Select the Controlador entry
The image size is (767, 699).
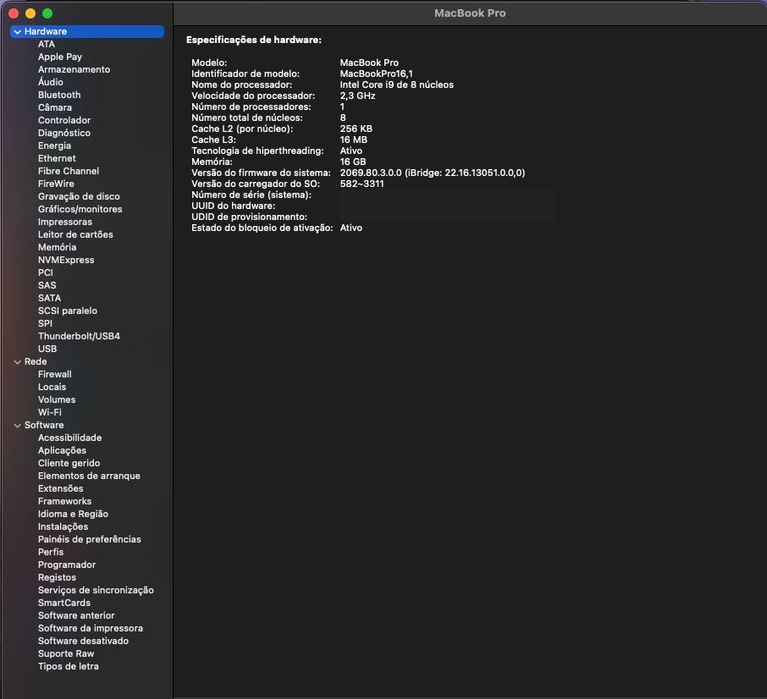64,120
